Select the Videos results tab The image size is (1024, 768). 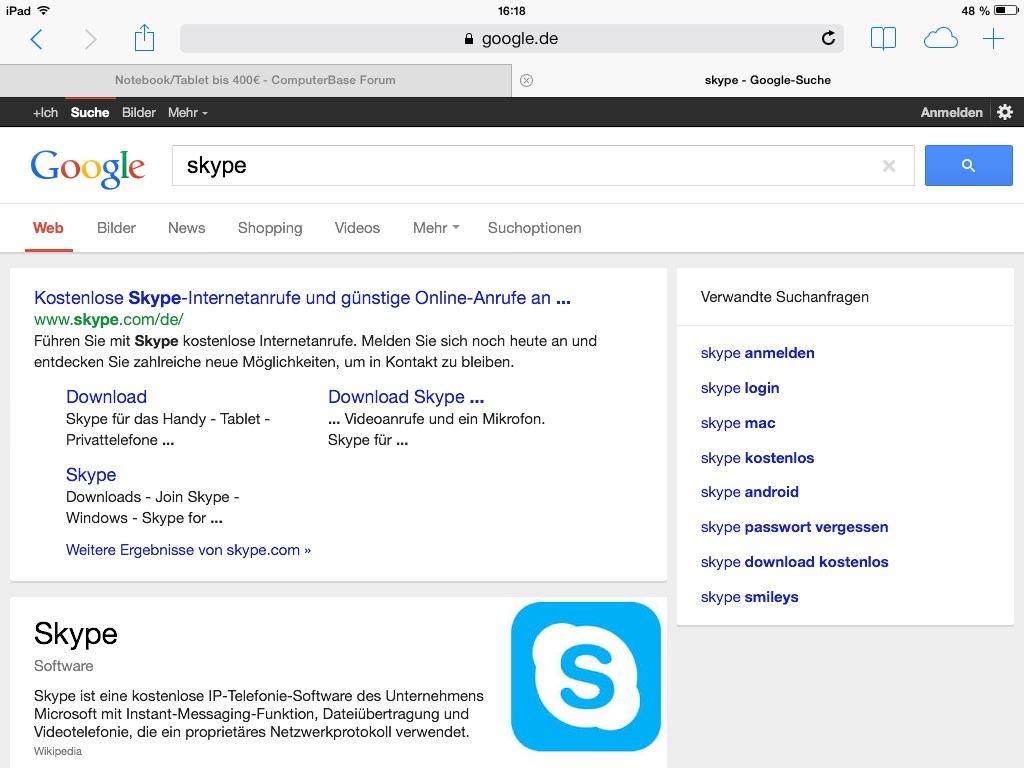pyautogui.click(x=357, y=228)
